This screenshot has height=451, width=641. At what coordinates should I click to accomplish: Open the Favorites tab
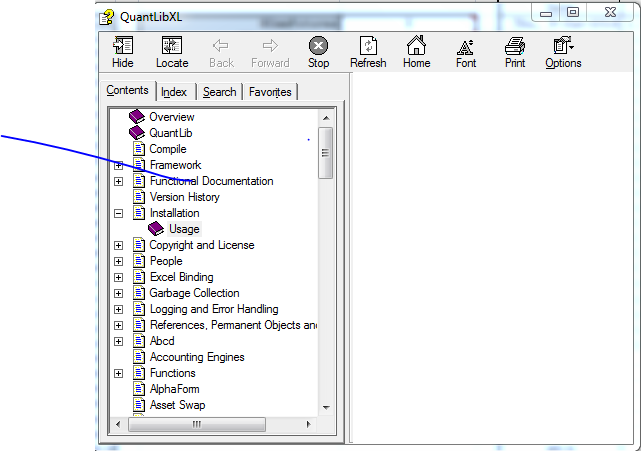pos(270,92)
